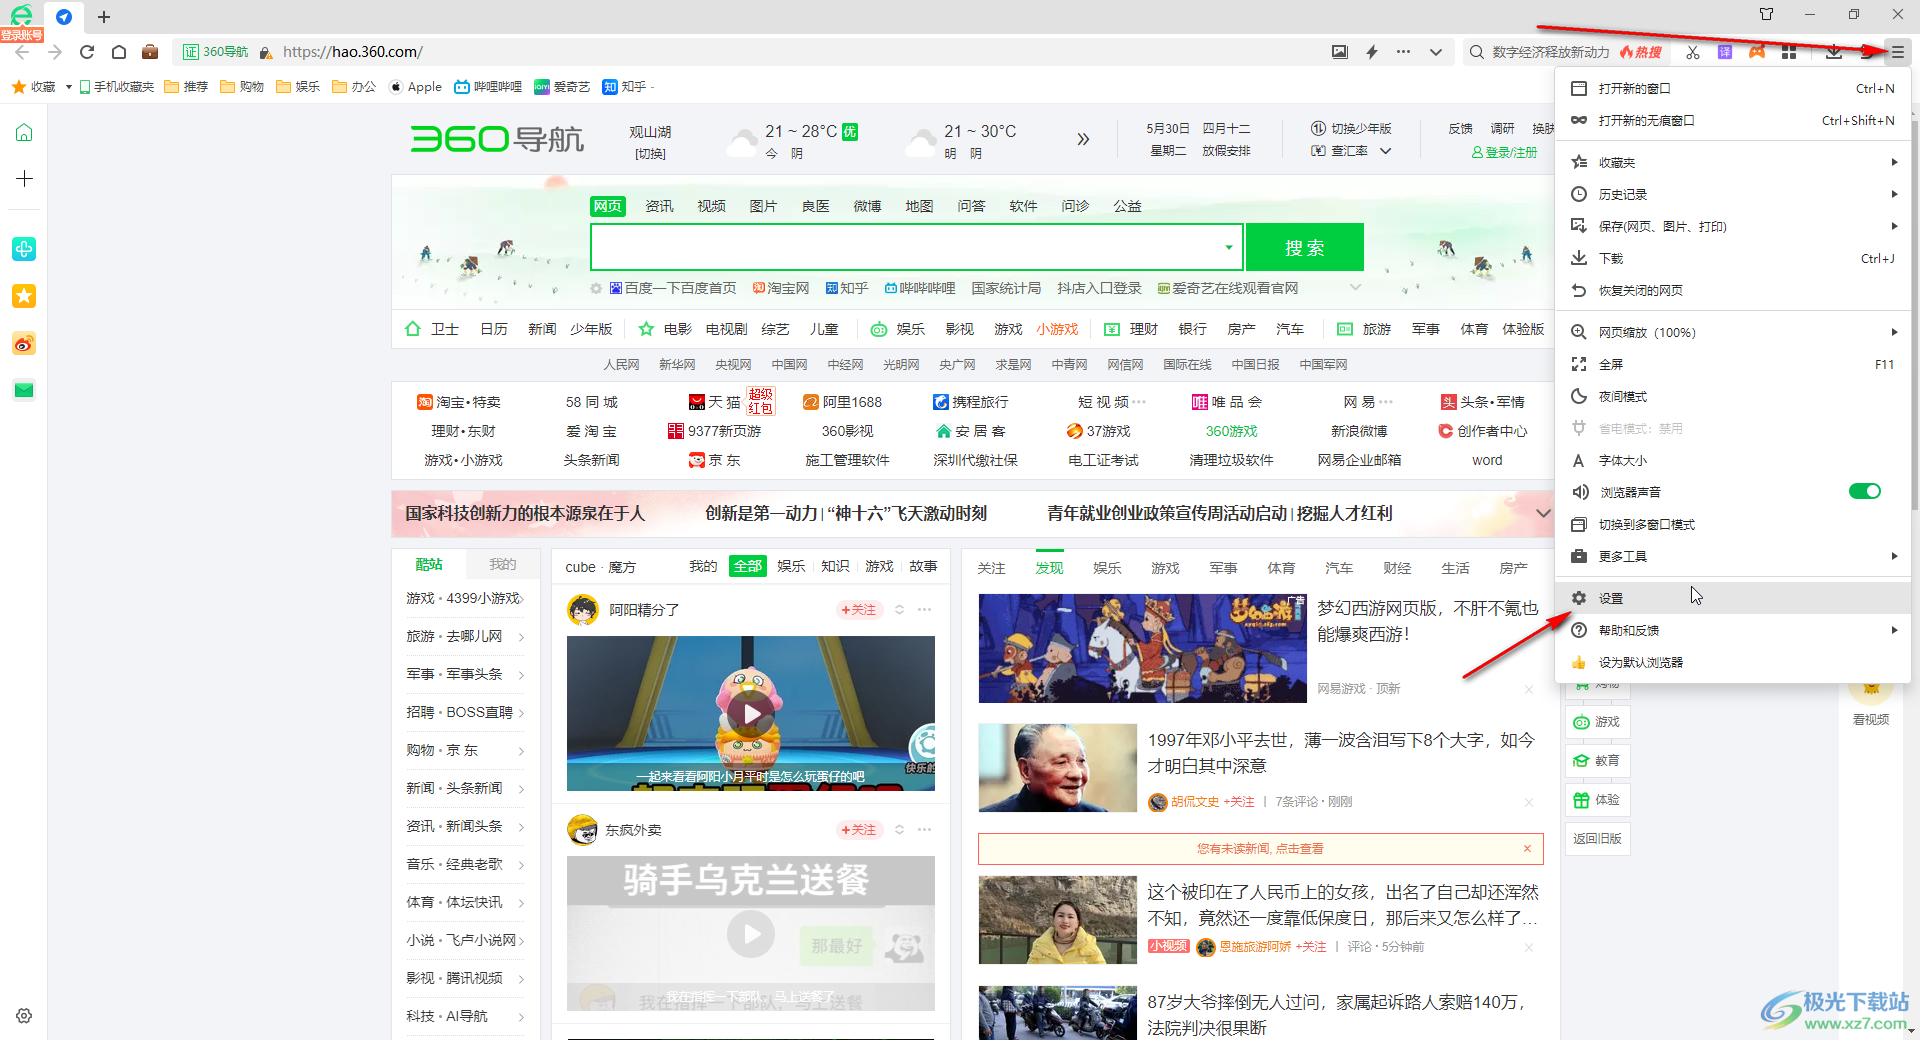Follow 东疯外卖 with 关注 button
The width and height of the screenshot is (1920, 1040).
[x=858, y=830]
